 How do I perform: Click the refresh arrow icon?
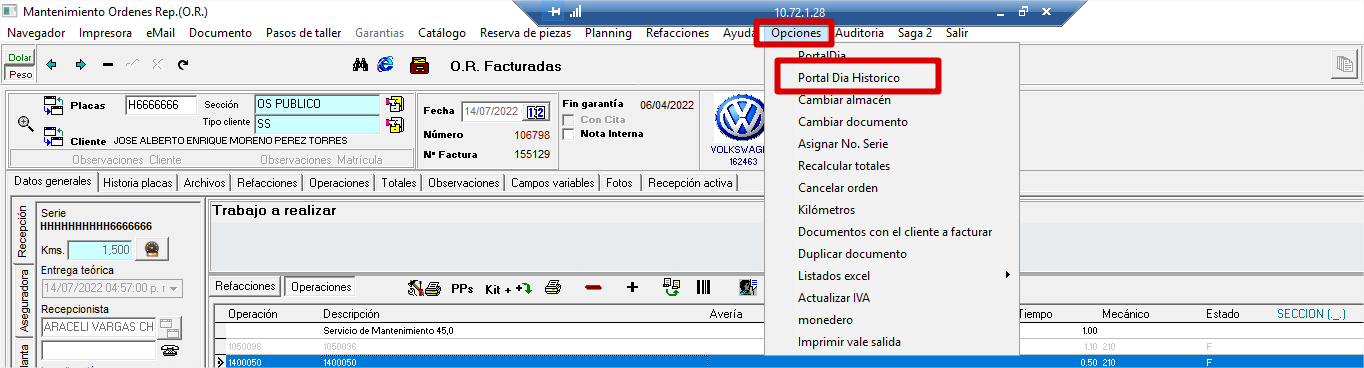[x=182, y=65]
